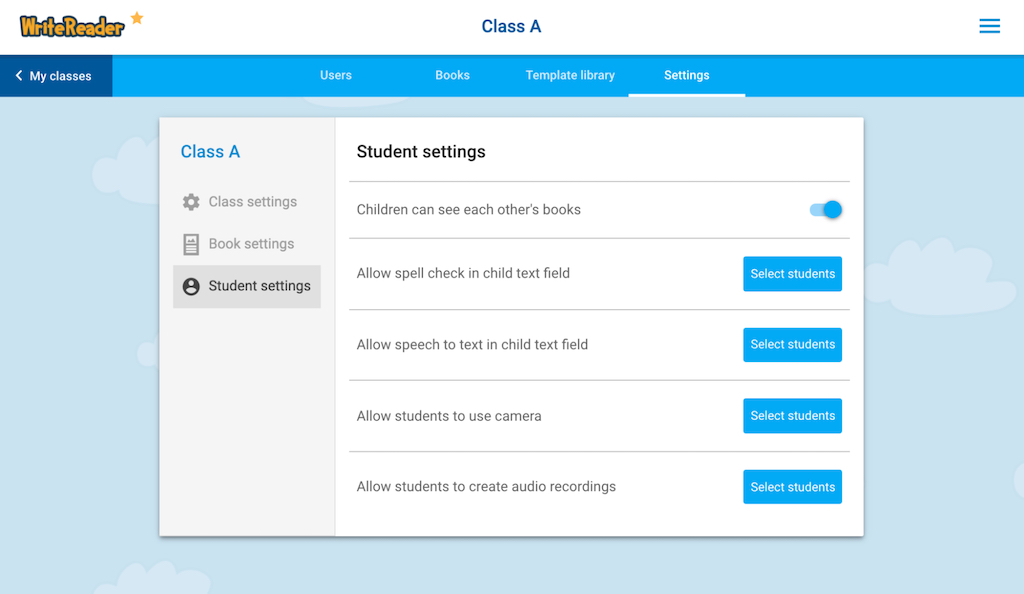Viewport: 1024px width, 594px height.
Task: Go to the Template library tab
Action: [570, 75]
